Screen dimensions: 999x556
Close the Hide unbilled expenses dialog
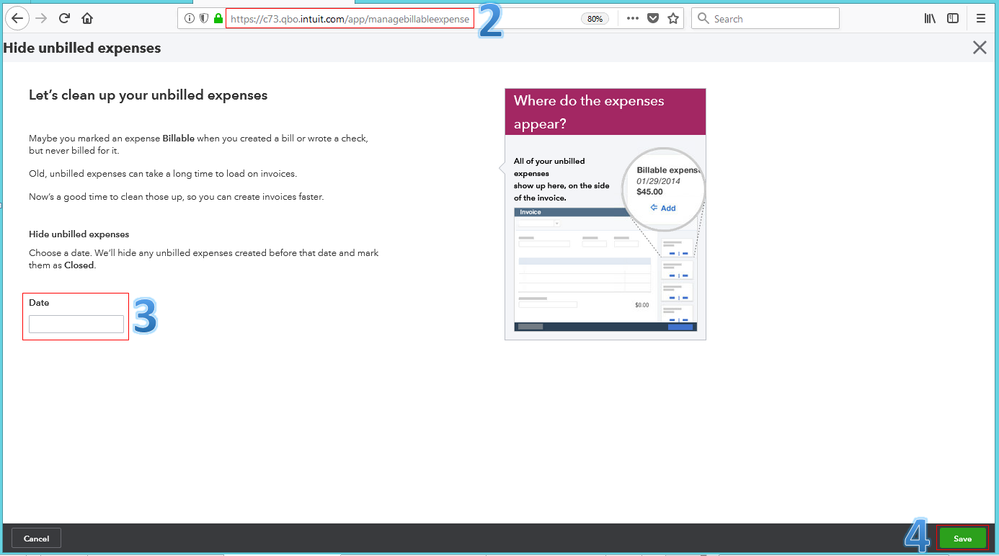click(979, 48)
